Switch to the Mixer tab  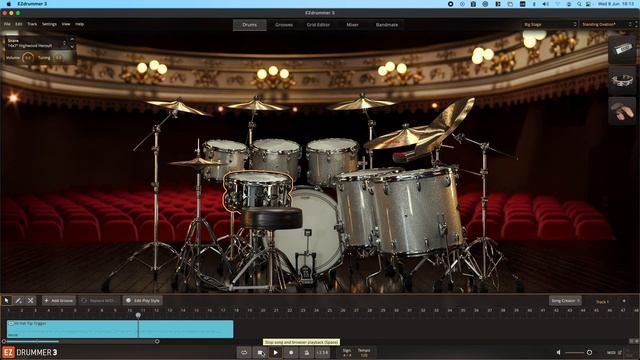coord(352,24)
